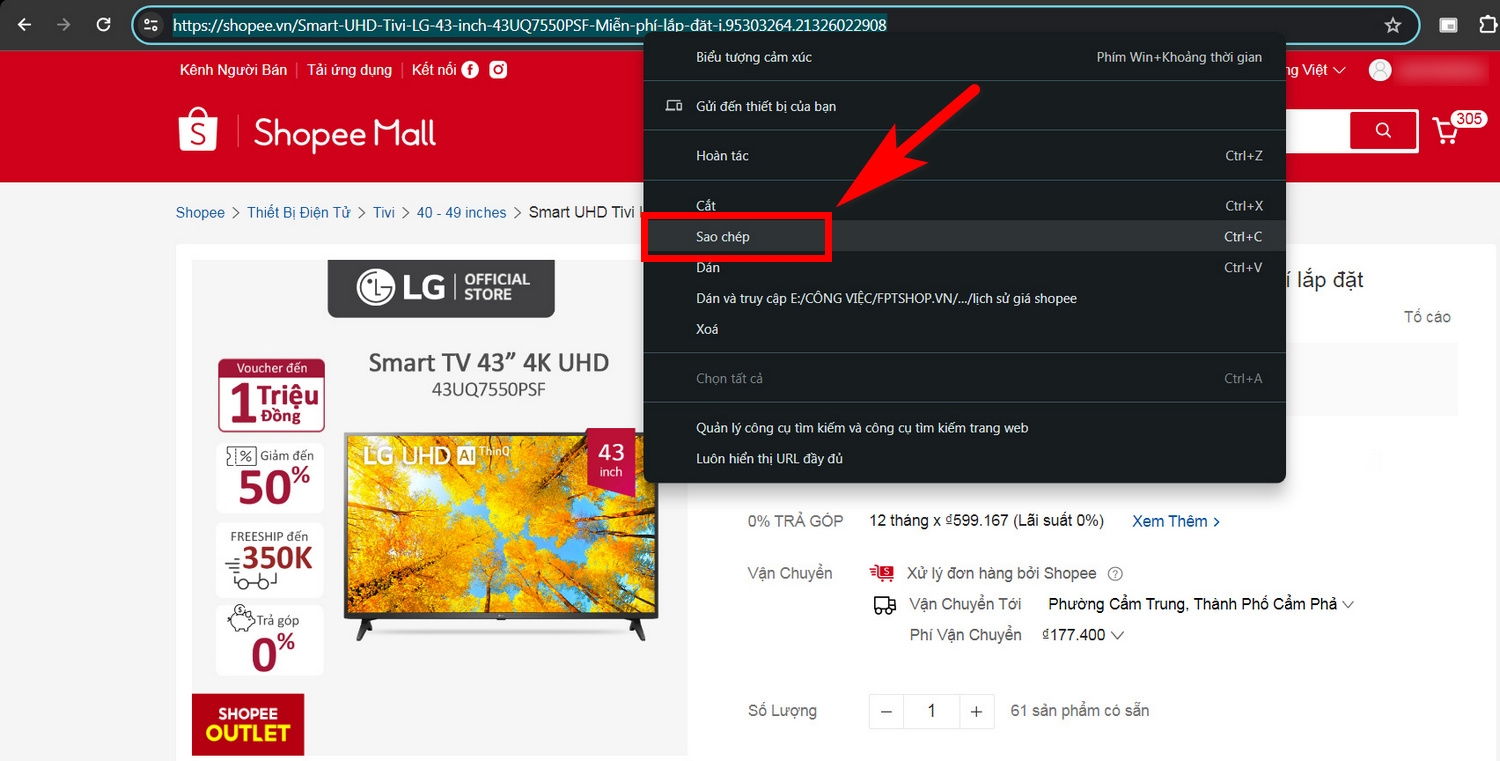The width and height of the screenshot is (1500, 761).
Task: Click the URL in the address bar
Action: (529, 25)
